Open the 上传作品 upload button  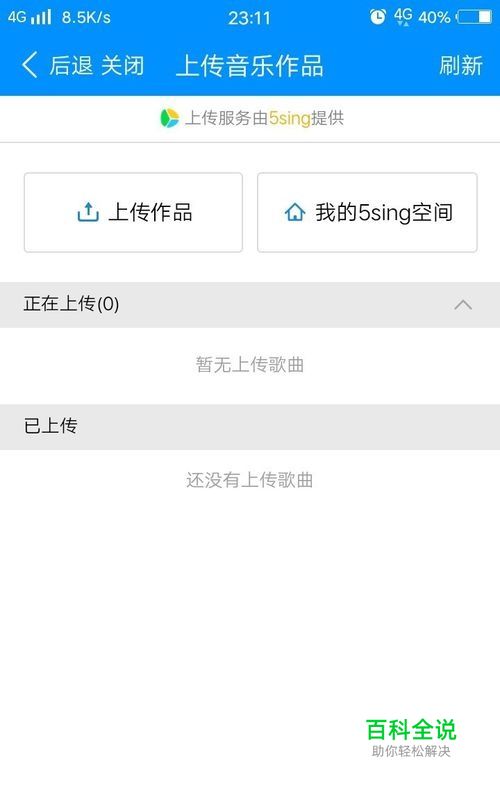tap(134, 212)
